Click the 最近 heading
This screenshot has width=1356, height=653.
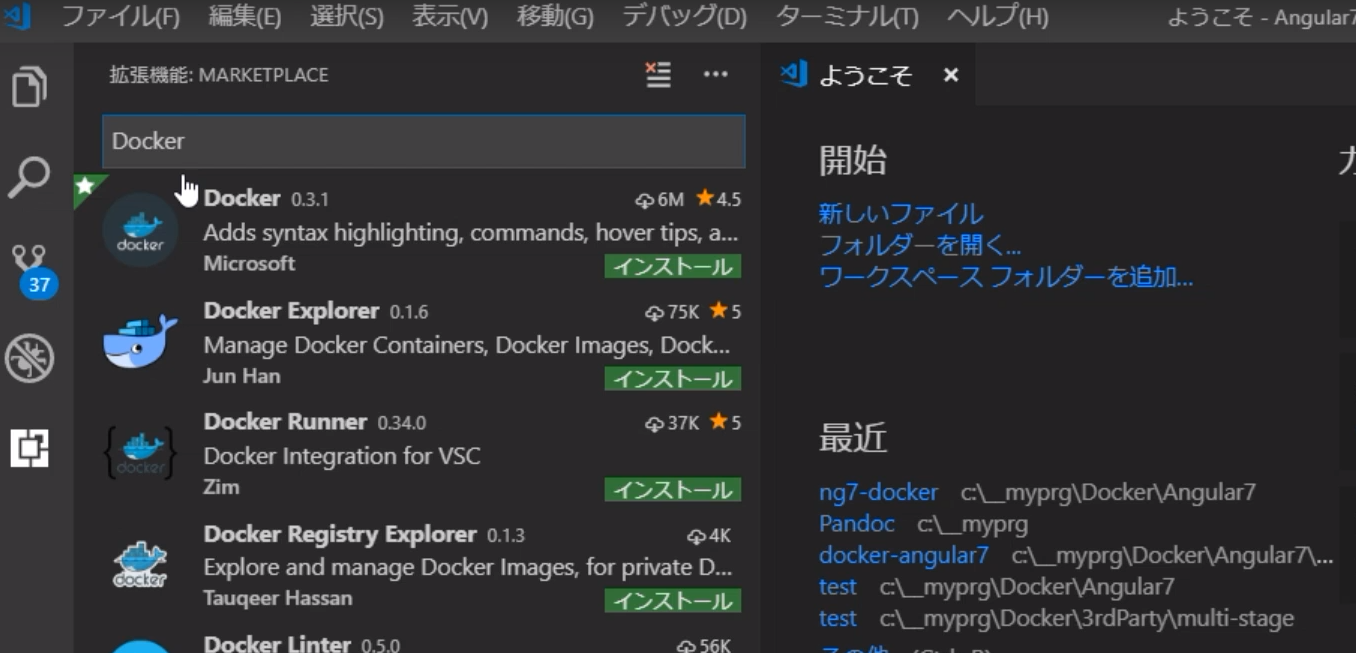click(853, 438)
